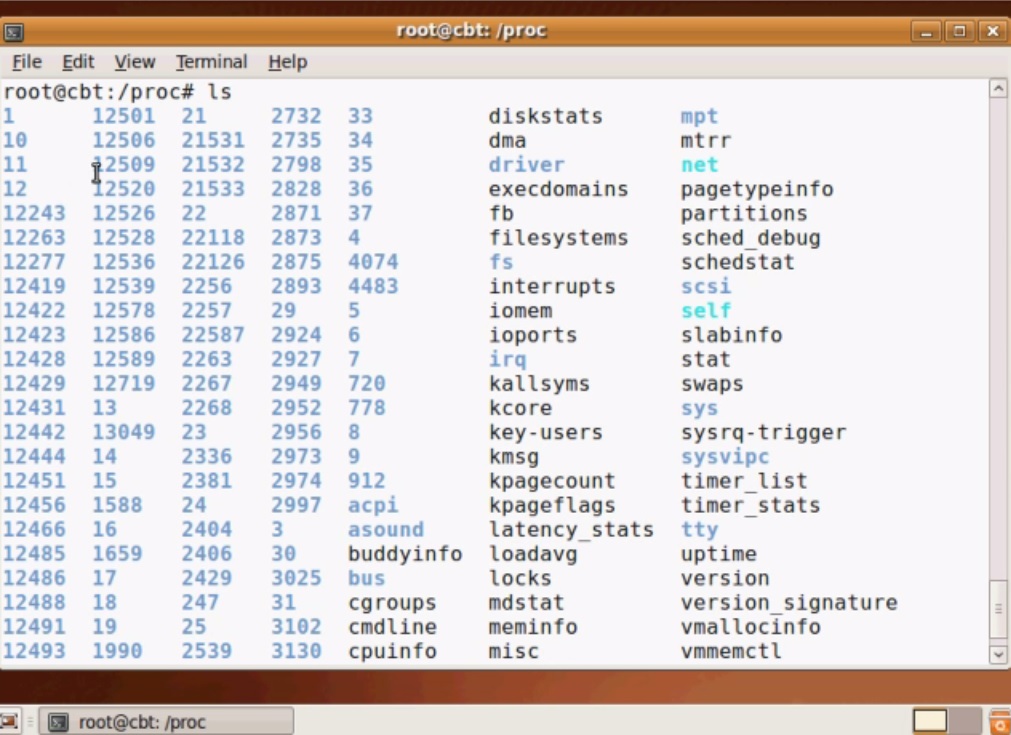Click the scrollbar down arrow
The image size is (1011, 735).
(997, 655)
